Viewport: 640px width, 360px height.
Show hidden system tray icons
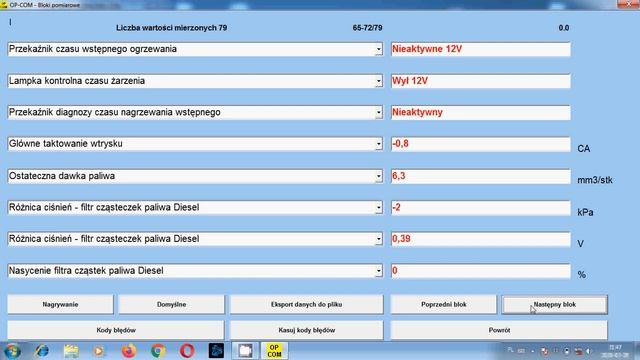pyautogui.click(x=532, y=351)
